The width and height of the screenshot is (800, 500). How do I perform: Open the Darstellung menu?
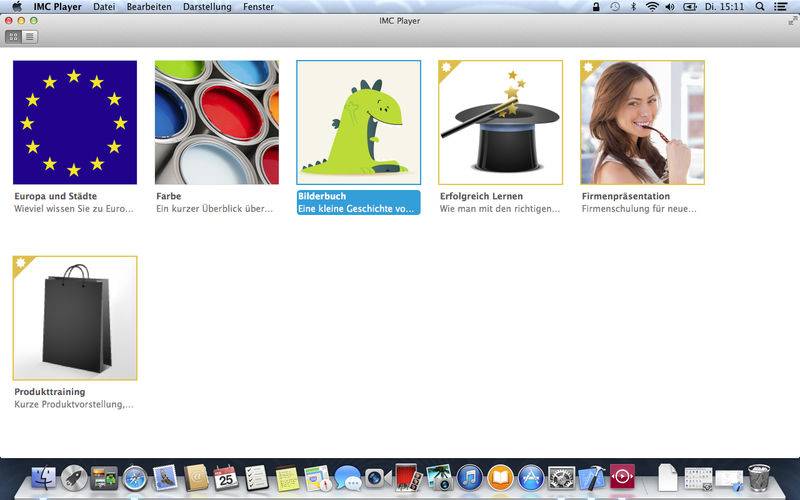207,7
